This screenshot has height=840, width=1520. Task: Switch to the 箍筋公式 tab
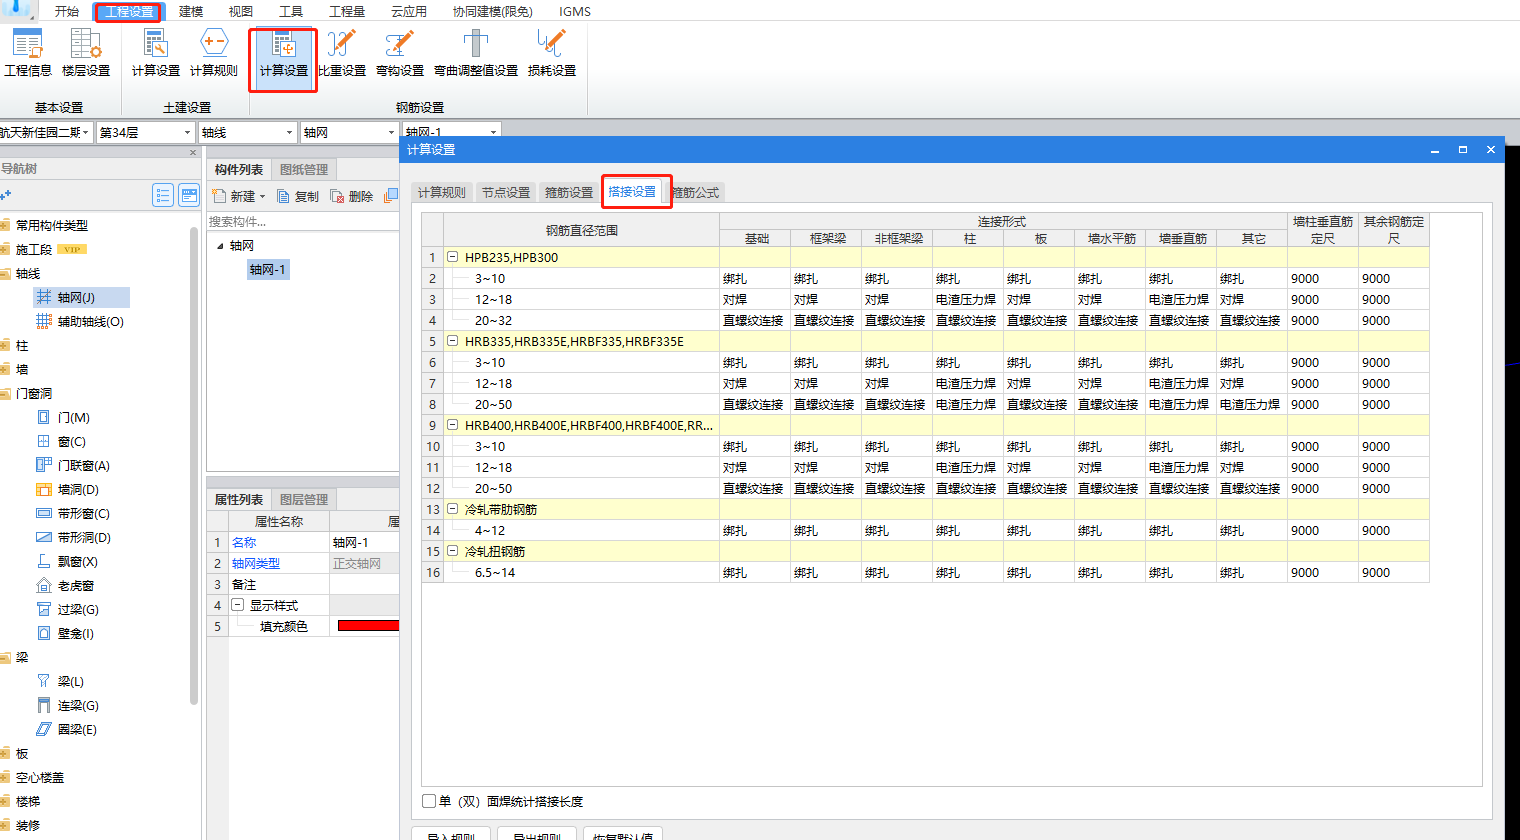695,192
